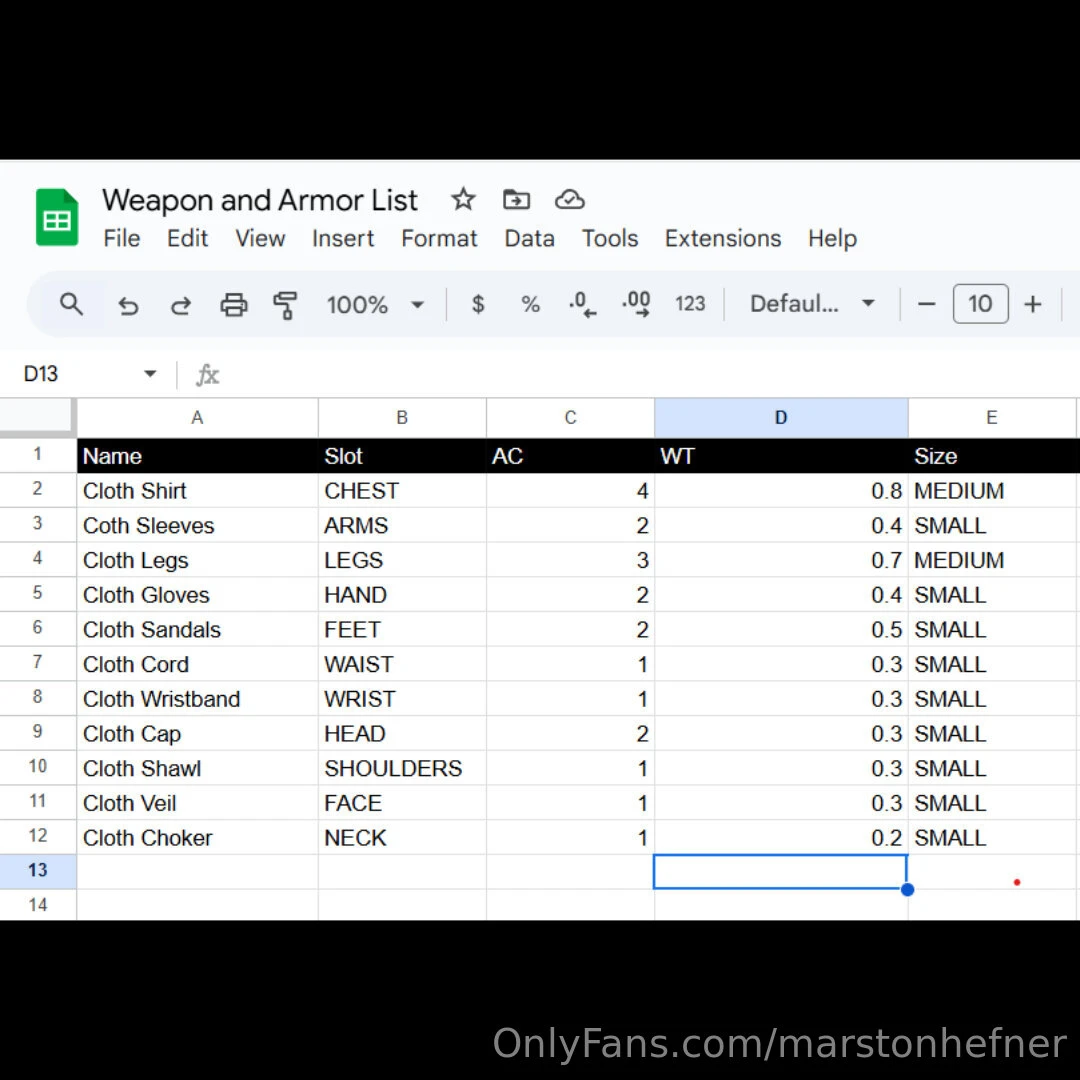Check the cloud save status icon
The image size is (1080, 1080).
[x=569, y=199]
